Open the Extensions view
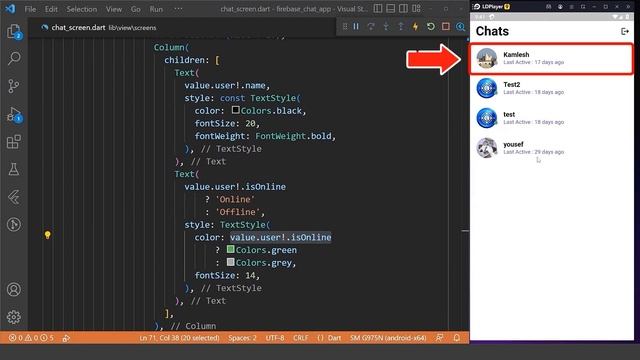Viewport: 640px width, 360px height. [13, 142]
